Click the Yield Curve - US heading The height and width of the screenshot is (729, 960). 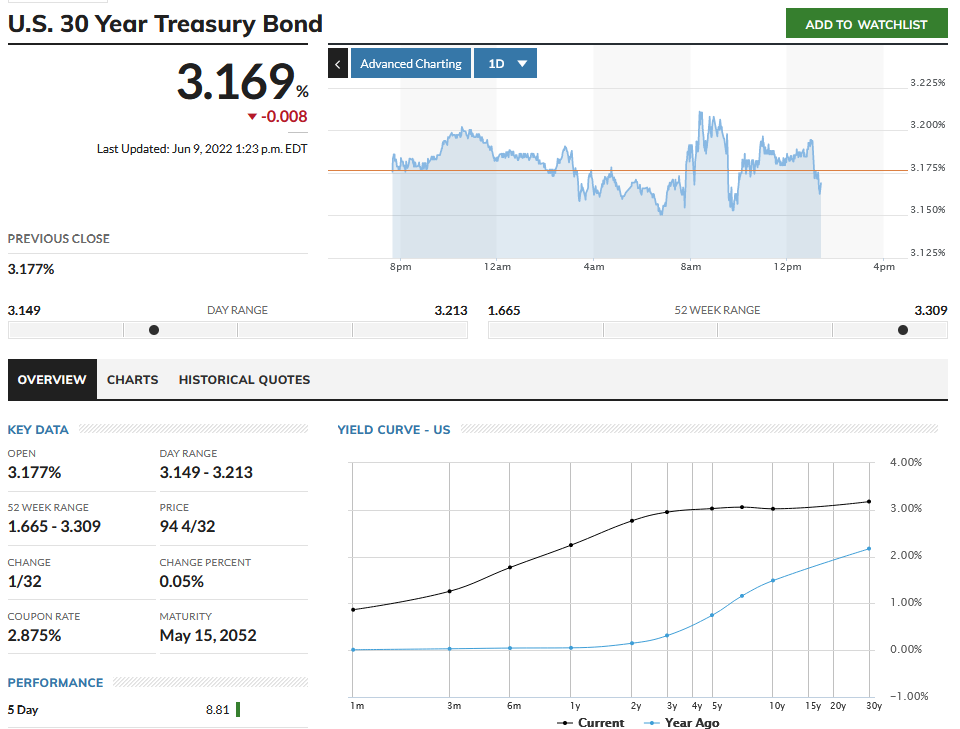click(x=394, y=430)
